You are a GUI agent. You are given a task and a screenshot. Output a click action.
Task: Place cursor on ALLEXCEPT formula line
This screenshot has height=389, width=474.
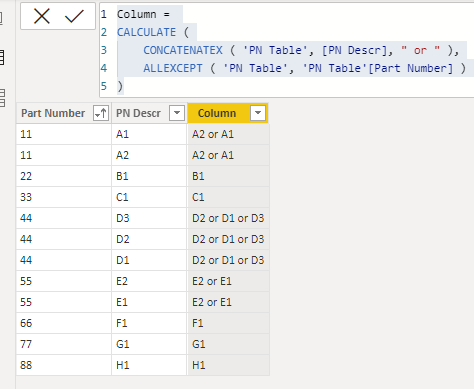(304, 68)
